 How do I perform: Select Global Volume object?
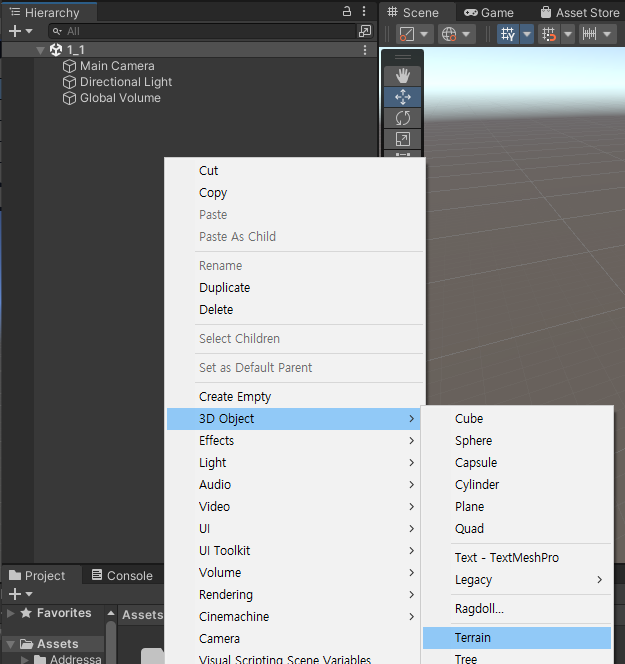coord(120,98)
